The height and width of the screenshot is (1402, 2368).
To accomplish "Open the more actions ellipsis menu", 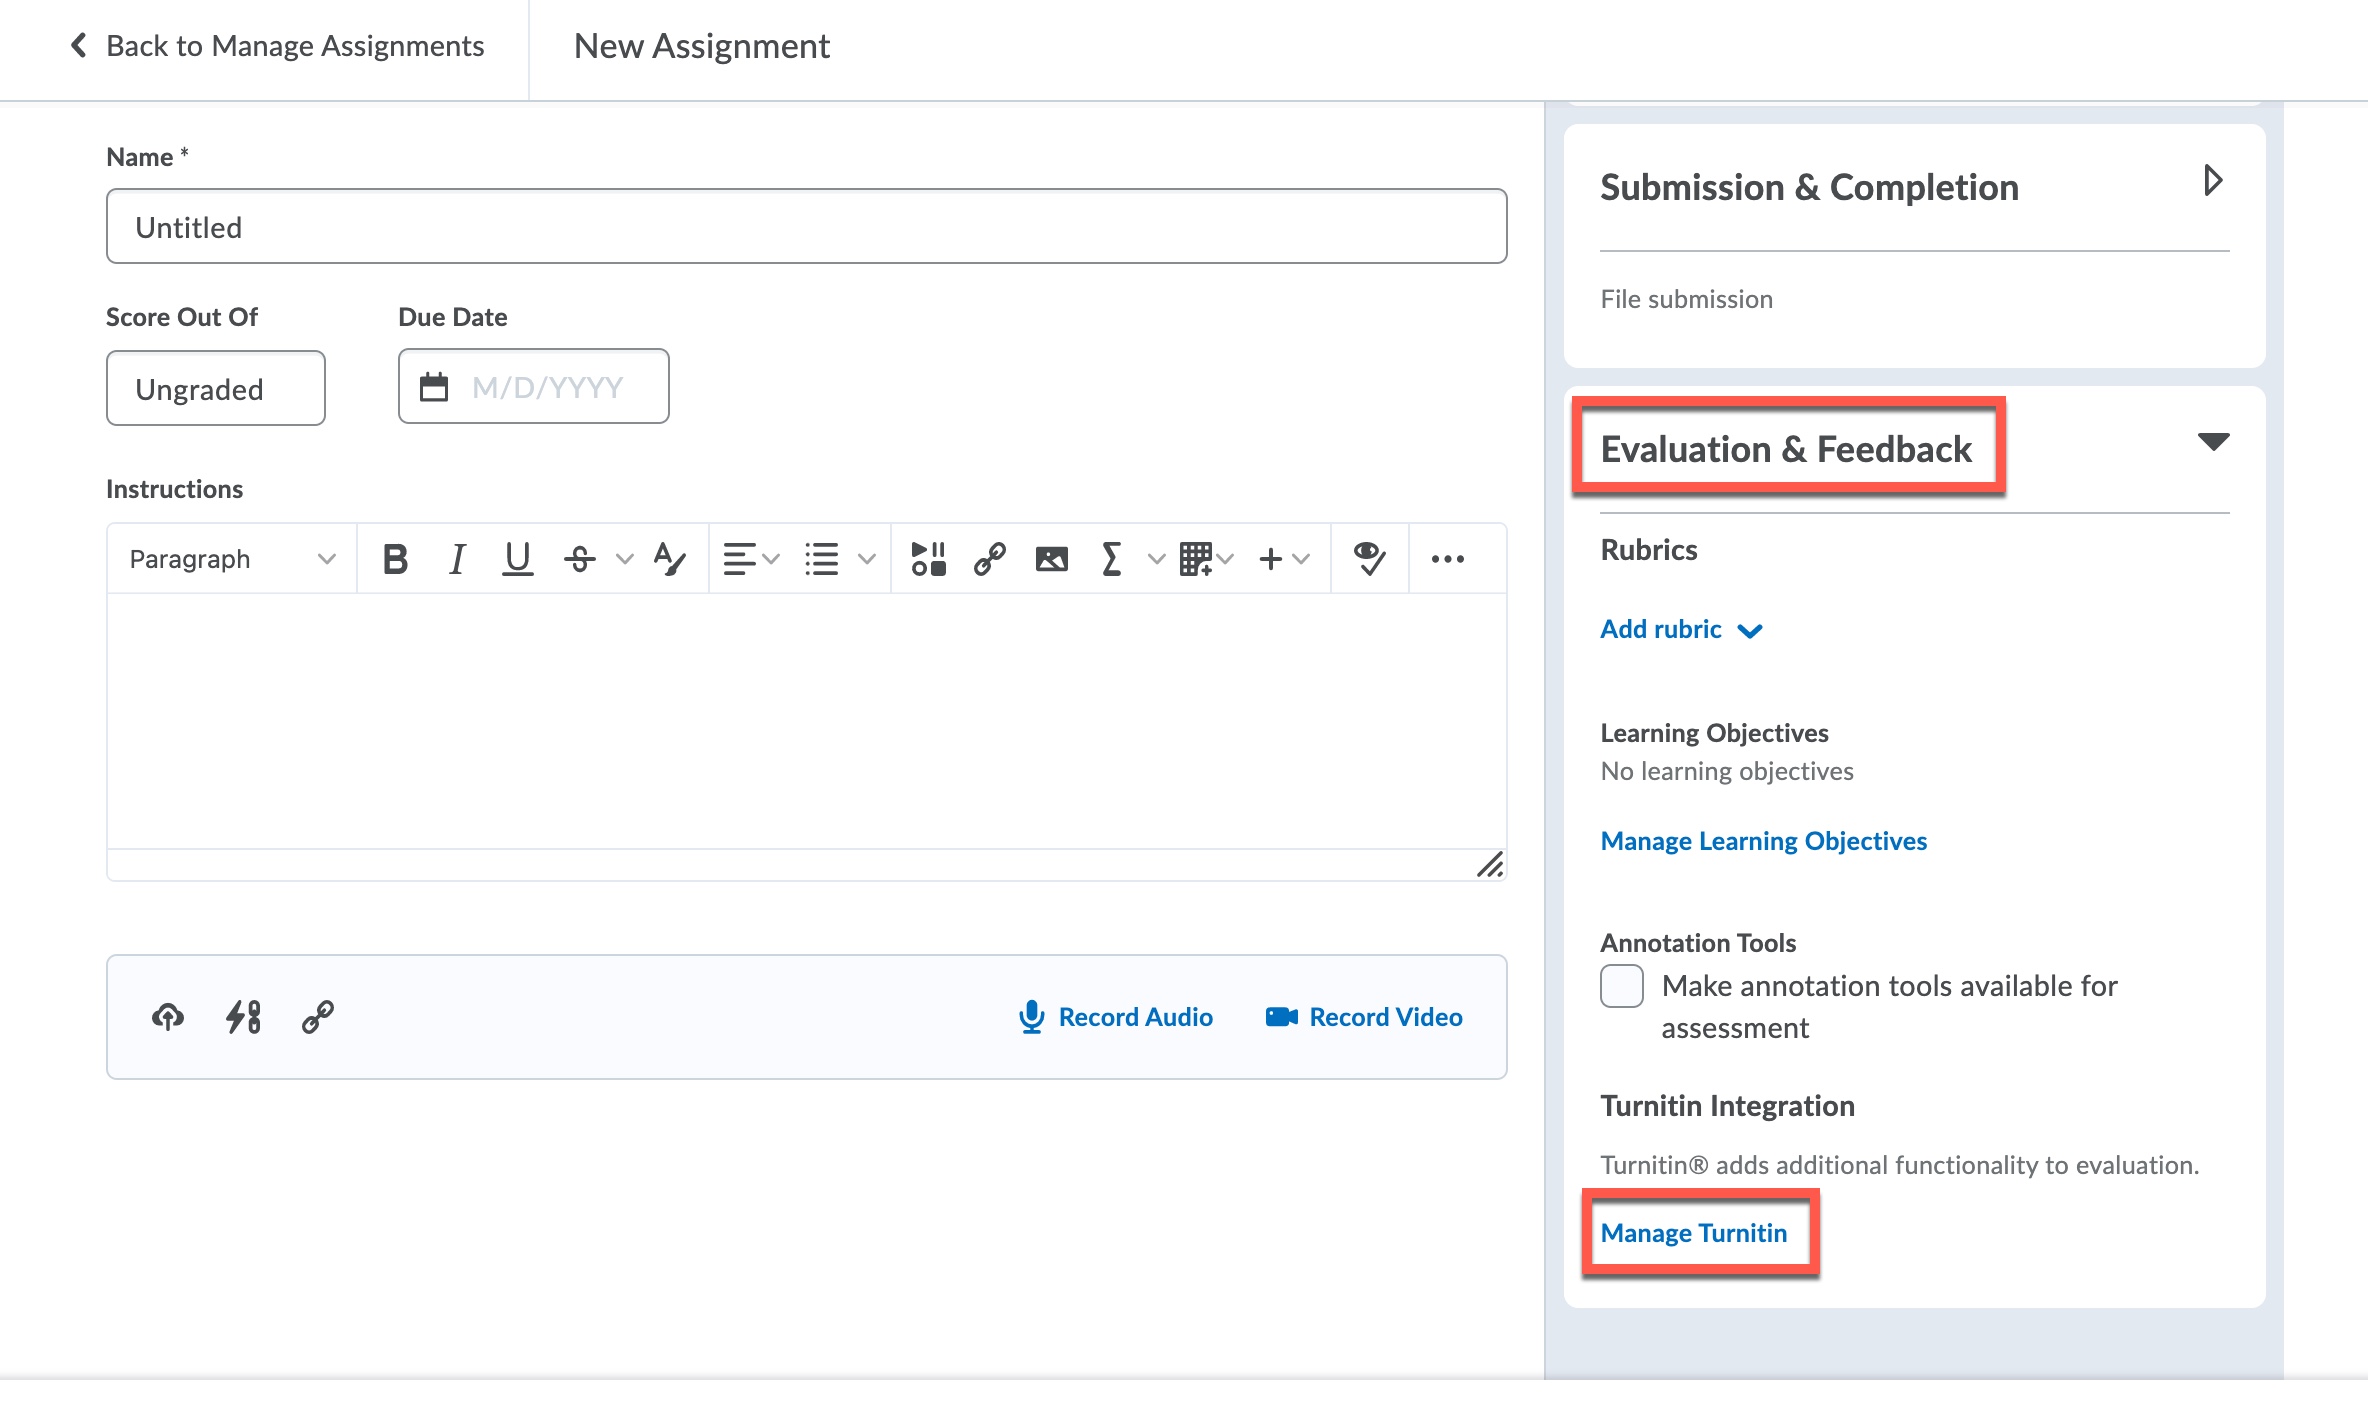I will coord(1447,559).
